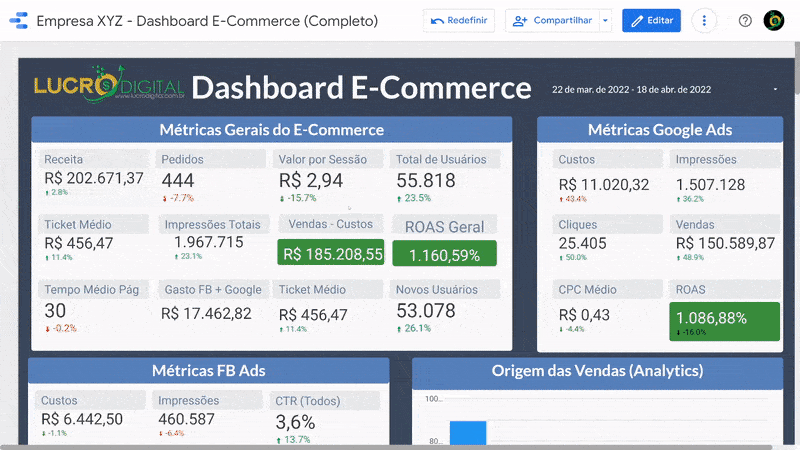Open the three-dot more options menu
The width and height of the screenshot is (800, 450).
tap(705, 20)
